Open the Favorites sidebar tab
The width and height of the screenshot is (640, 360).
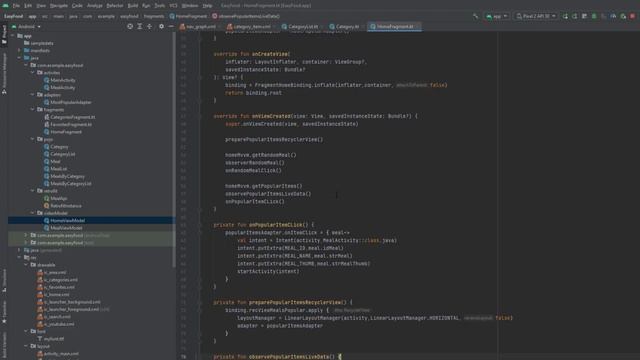pos(4,312)
